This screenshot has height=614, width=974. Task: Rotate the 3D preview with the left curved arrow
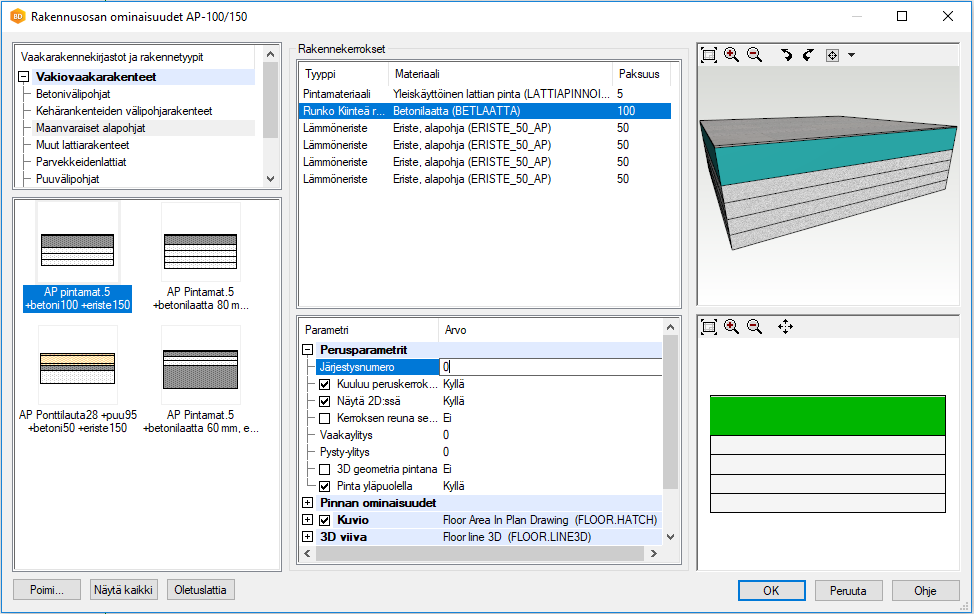click(x=787, y=55)
